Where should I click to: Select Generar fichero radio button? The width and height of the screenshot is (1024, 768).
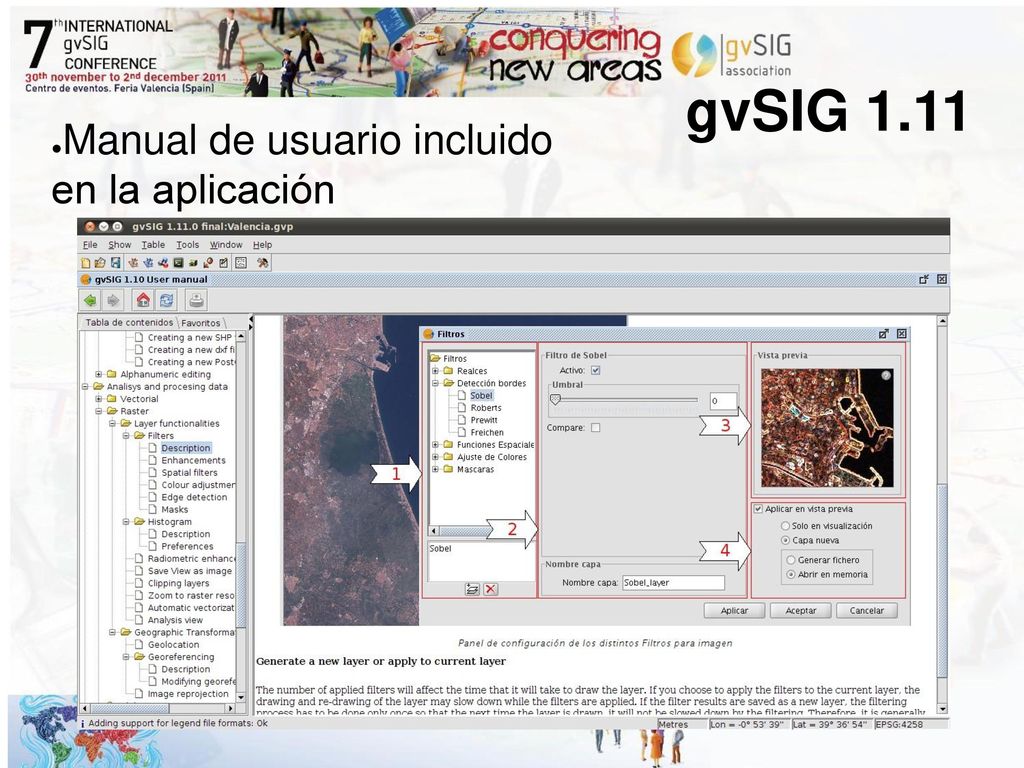pyautogui.click(x=791, y=560)
